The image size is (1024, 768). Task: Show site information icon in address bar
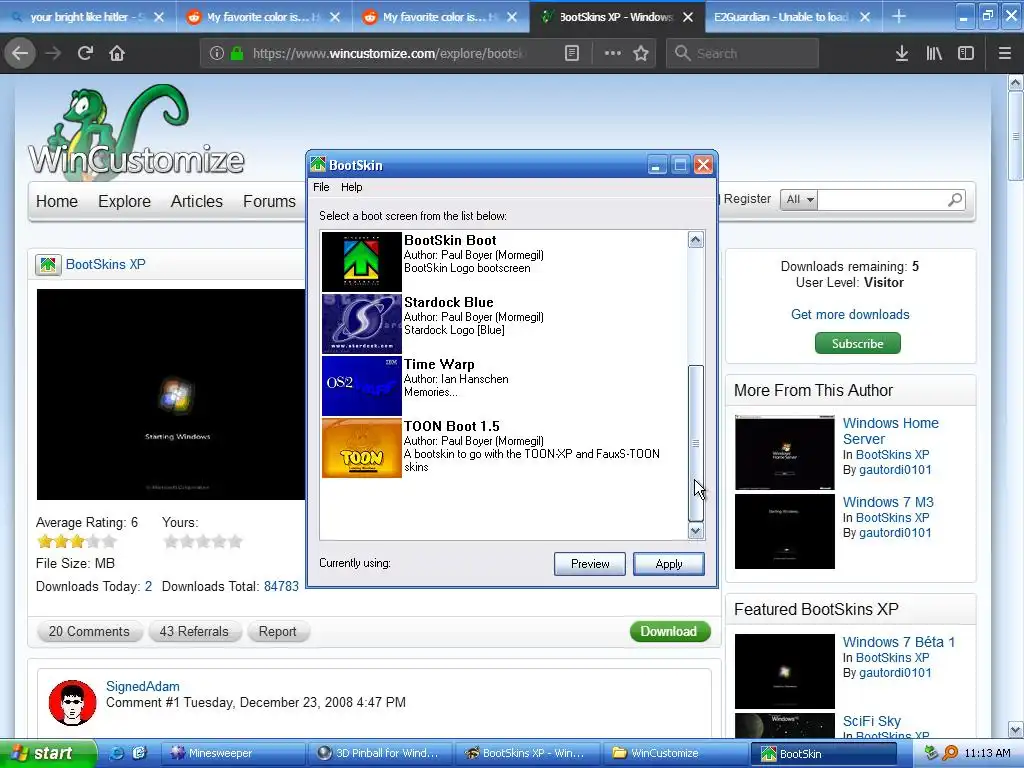(217, 54)
